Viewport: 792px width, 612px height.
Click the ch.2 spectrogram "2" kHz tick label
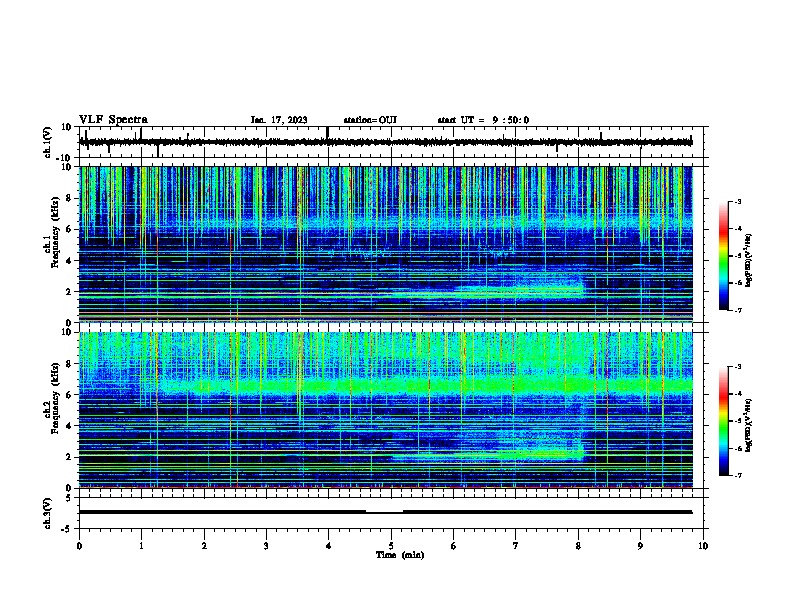tap(69, 457)
